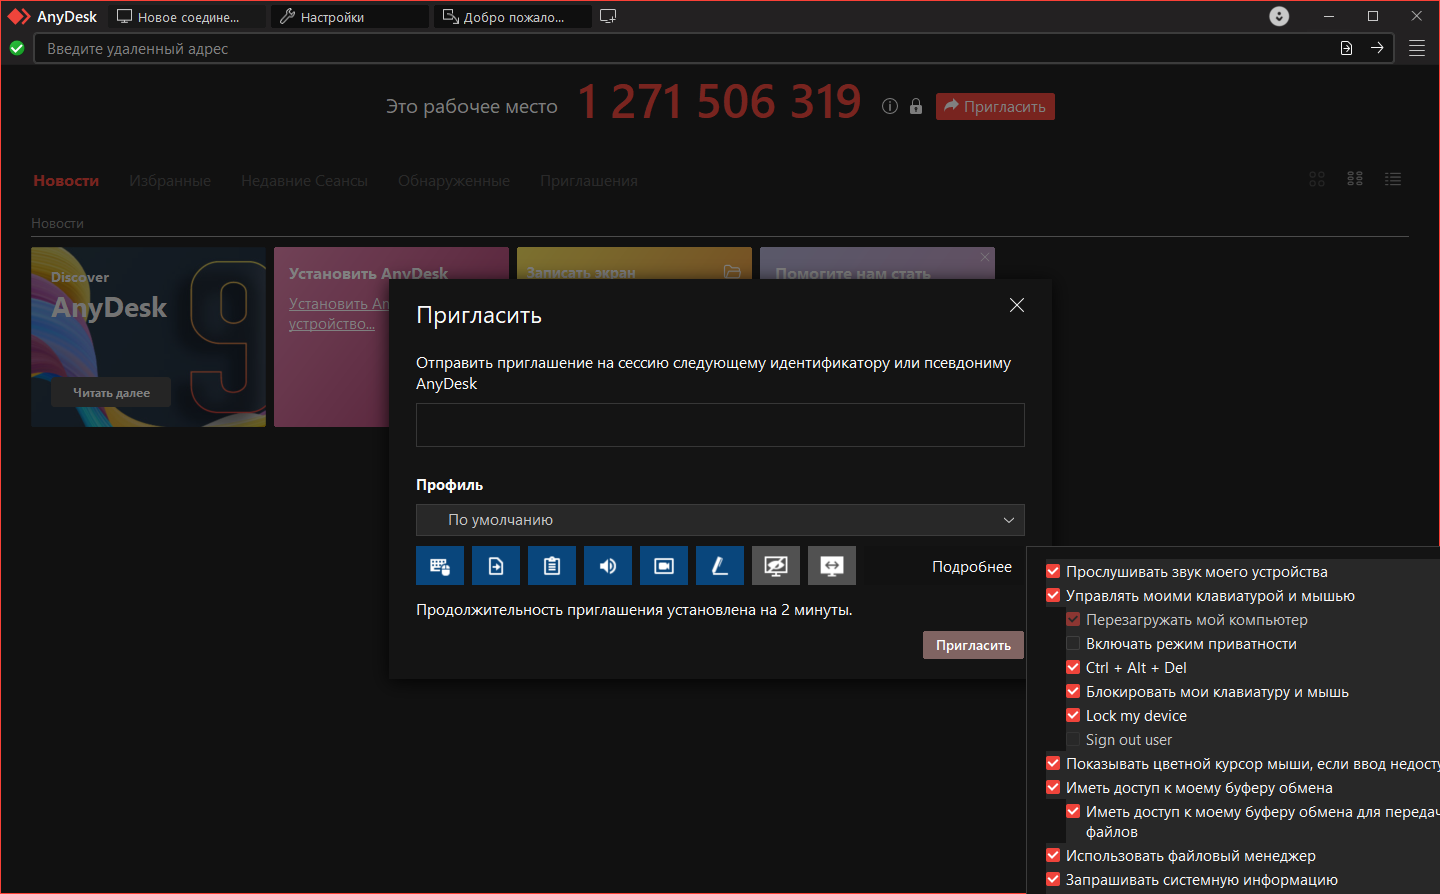
Task: Toggle the monitor with arrows permission icon
Action: coord(832,566)
